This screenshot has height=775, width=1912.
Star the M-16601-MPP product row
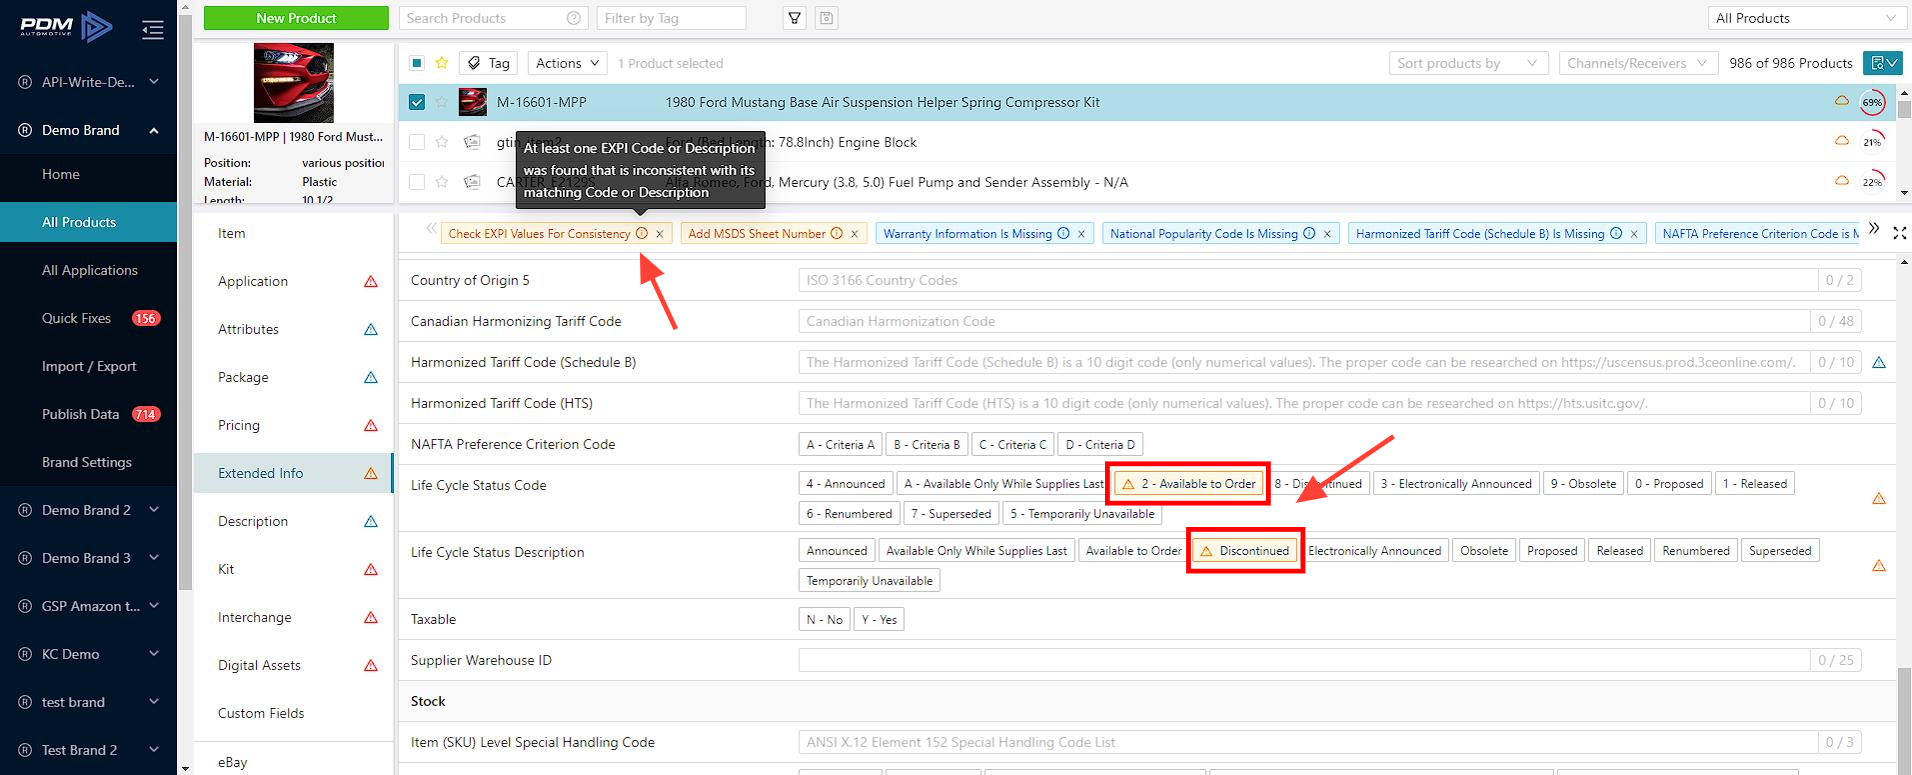(x=441, y=102)
